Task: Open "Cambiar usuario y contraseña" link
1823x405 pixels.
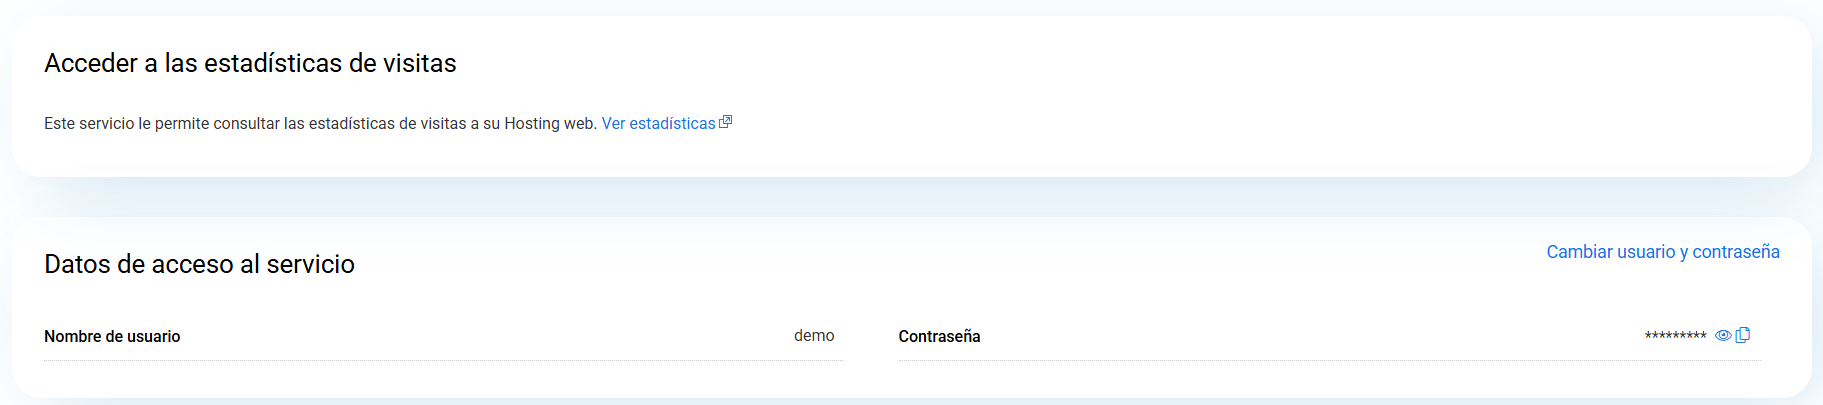Action: pos(1662,252)
